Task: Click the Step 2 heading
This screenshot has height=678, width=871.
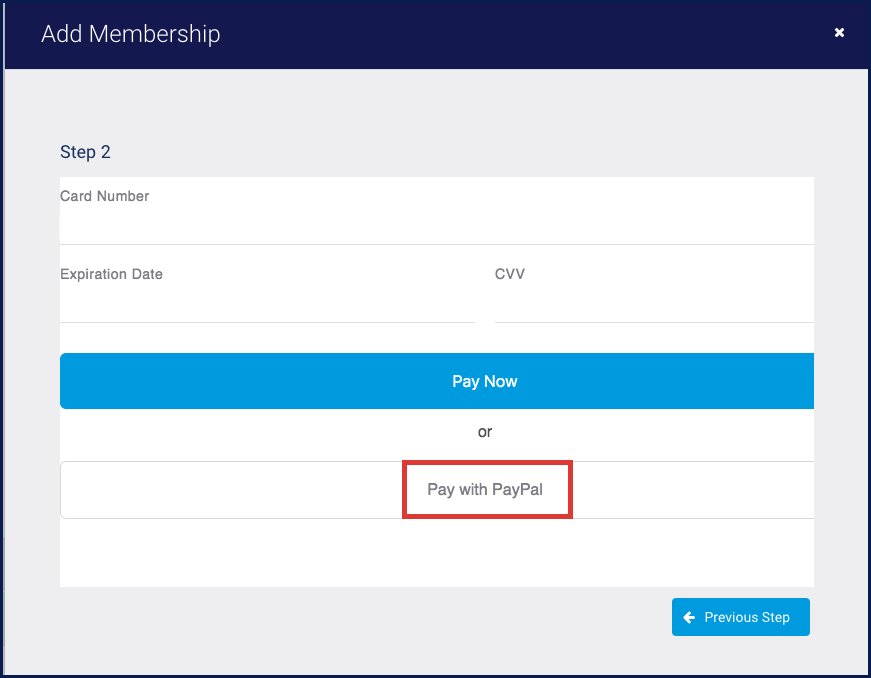Action: [85, 152]
